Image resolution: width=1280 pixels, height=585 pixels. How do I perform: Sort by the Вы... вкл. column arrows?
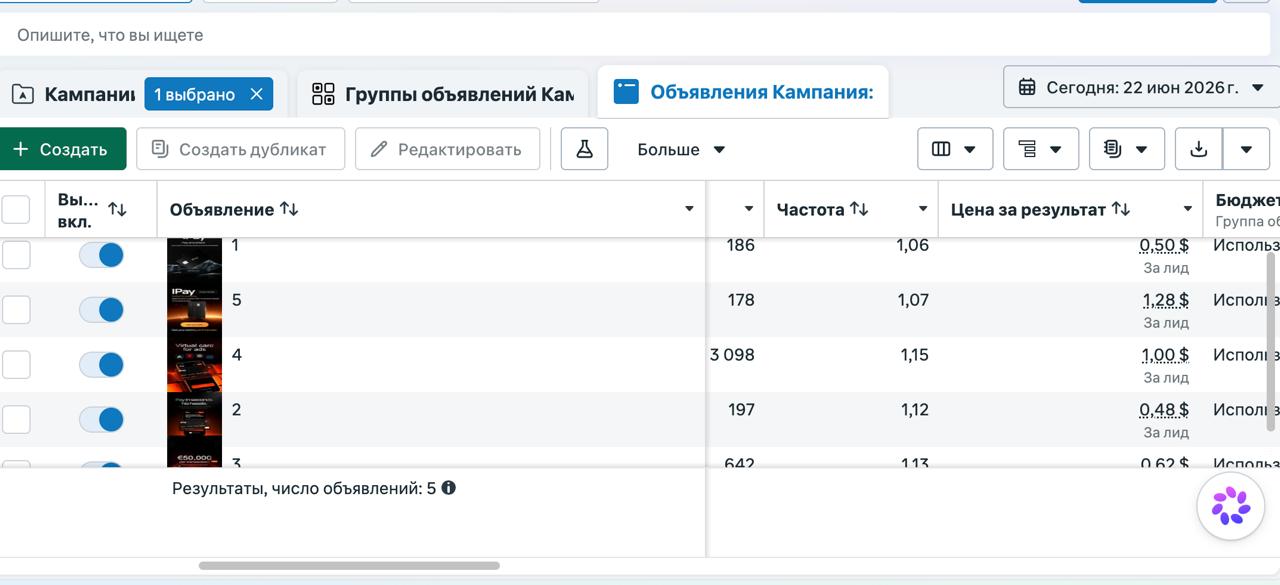point(118,209)
